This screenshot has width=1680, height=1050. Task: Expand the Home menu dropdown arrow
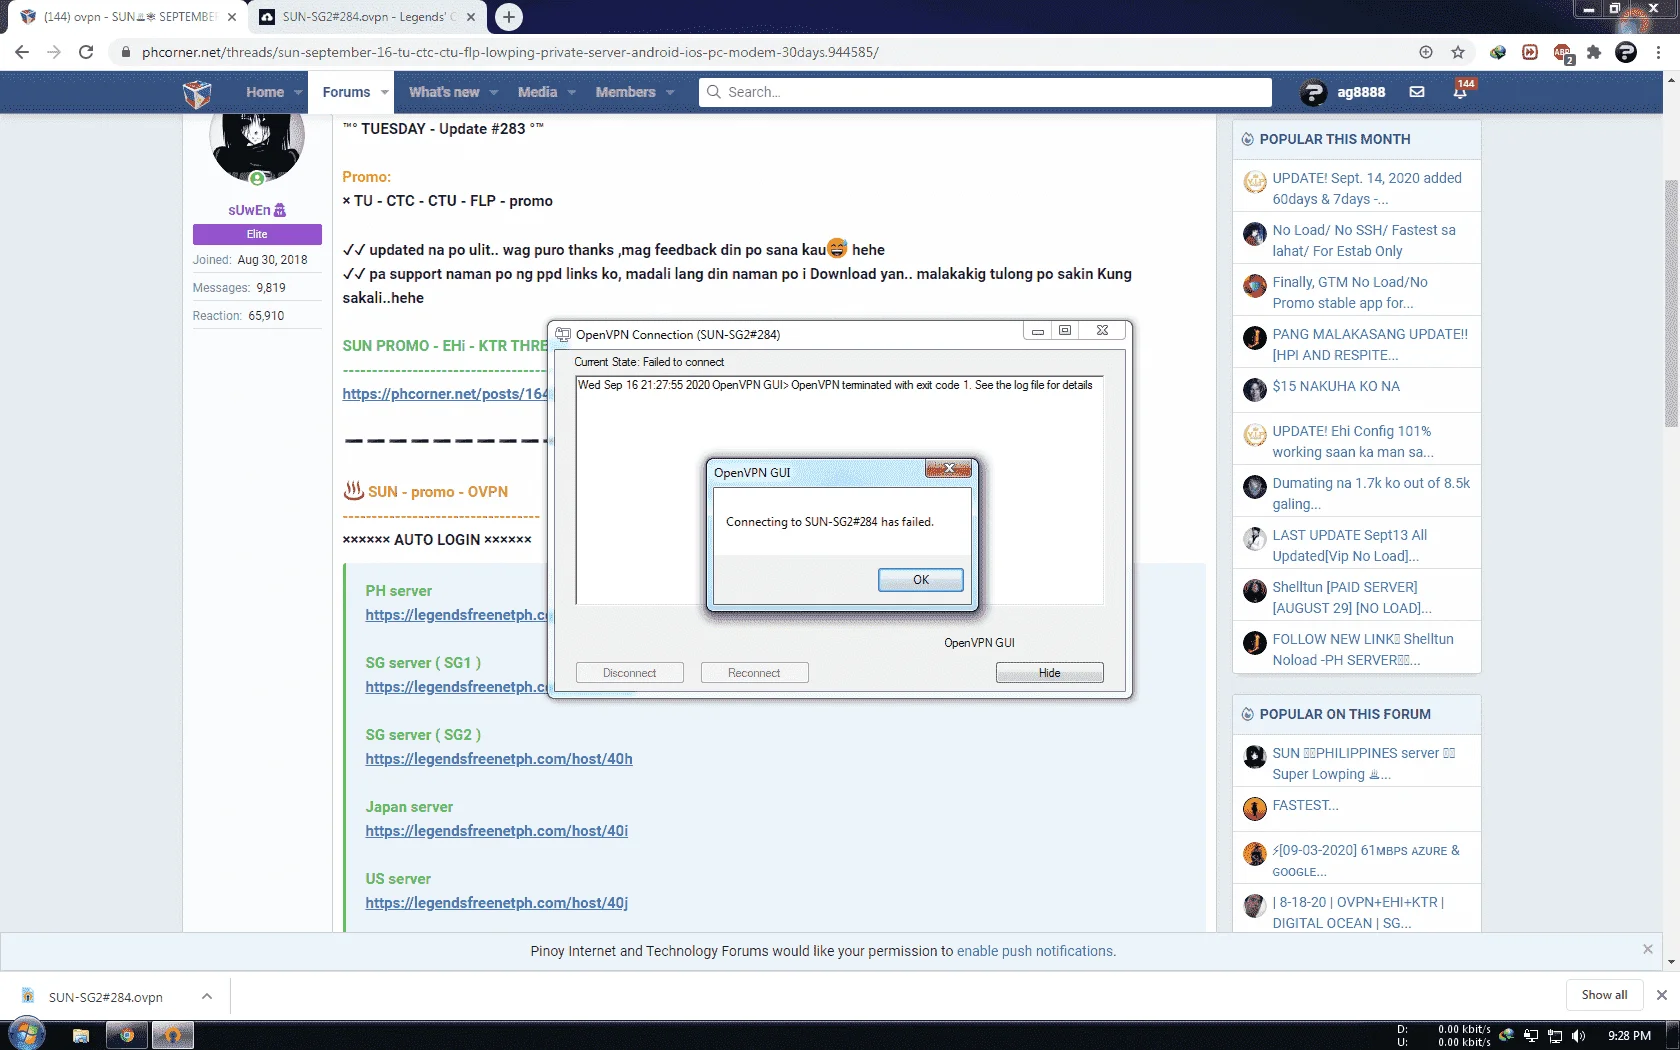pyautogui.click(x=298, y=92)
